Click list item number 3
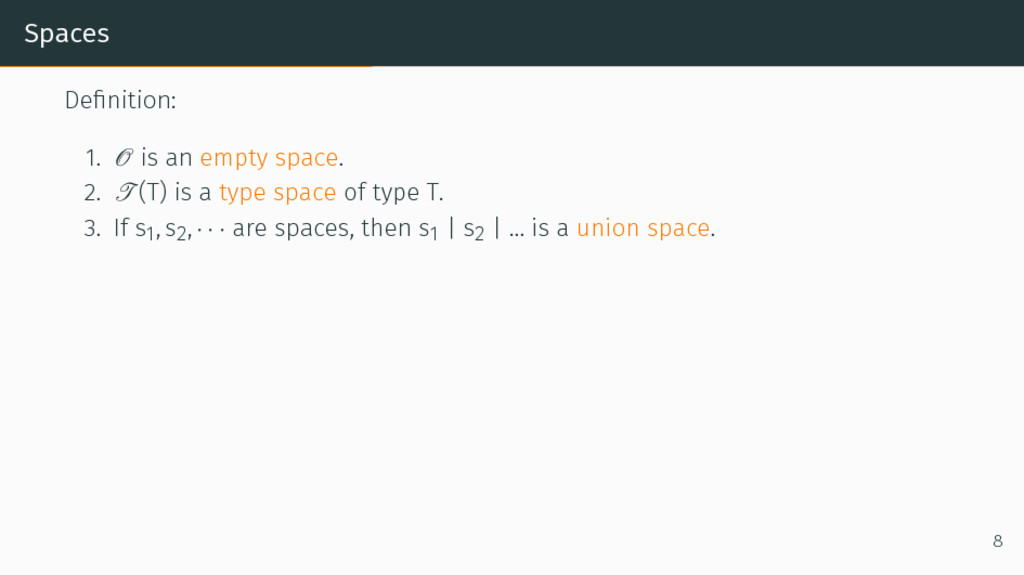 pyautogui.click(x=92, y=228)
